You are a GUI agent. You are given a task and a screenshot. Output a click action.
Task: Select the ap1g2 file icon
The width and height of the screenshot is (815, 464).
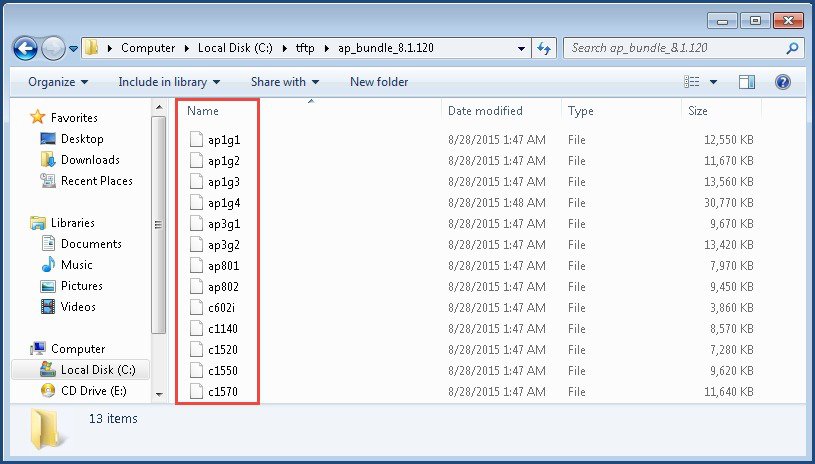(x=196, y=161)
